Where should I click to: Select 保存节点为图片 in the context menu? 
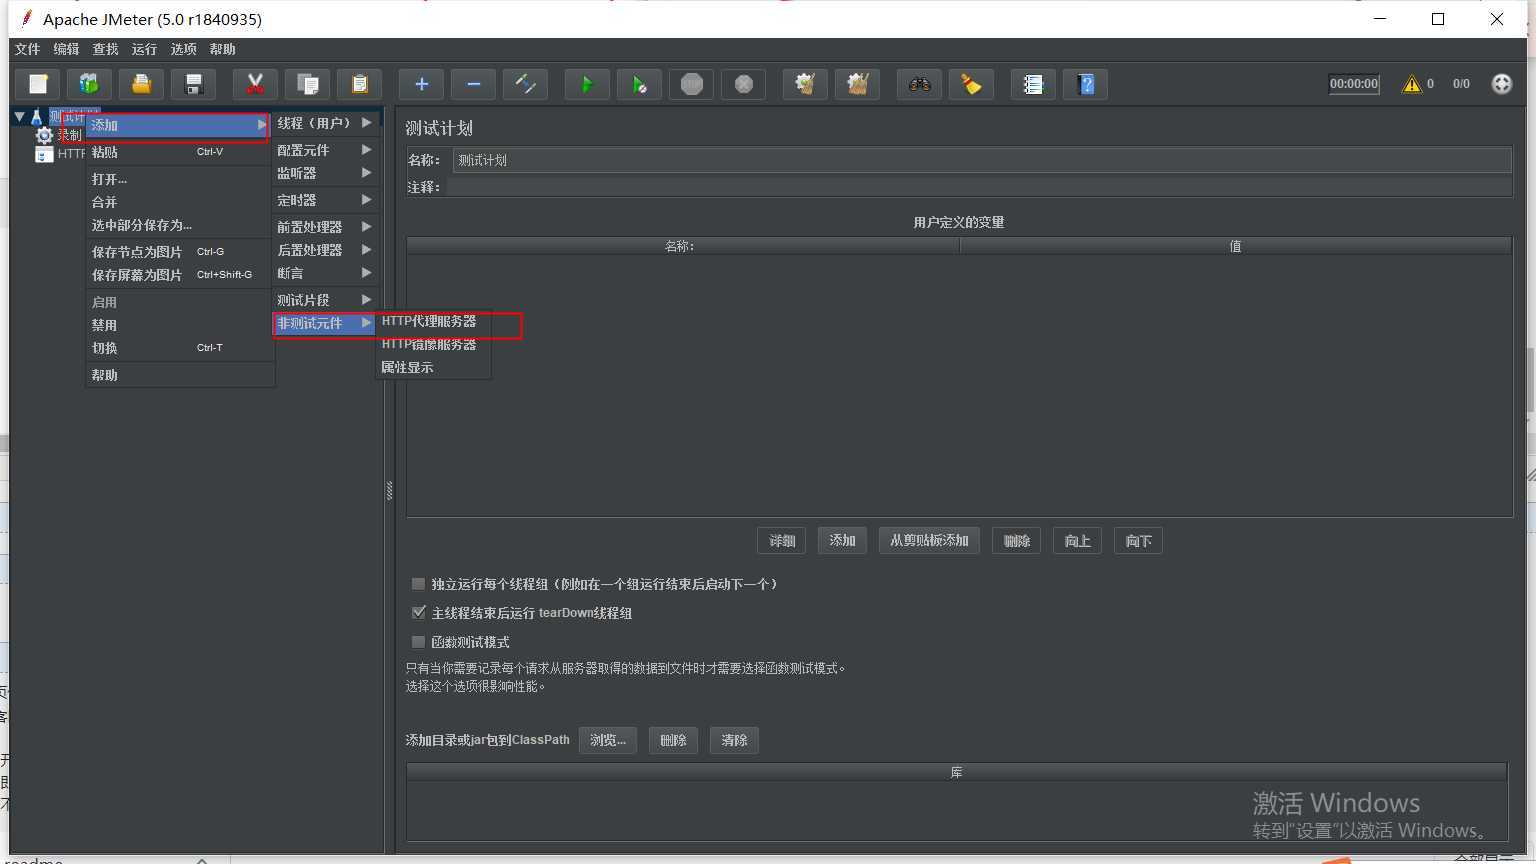tap(179, 252)
